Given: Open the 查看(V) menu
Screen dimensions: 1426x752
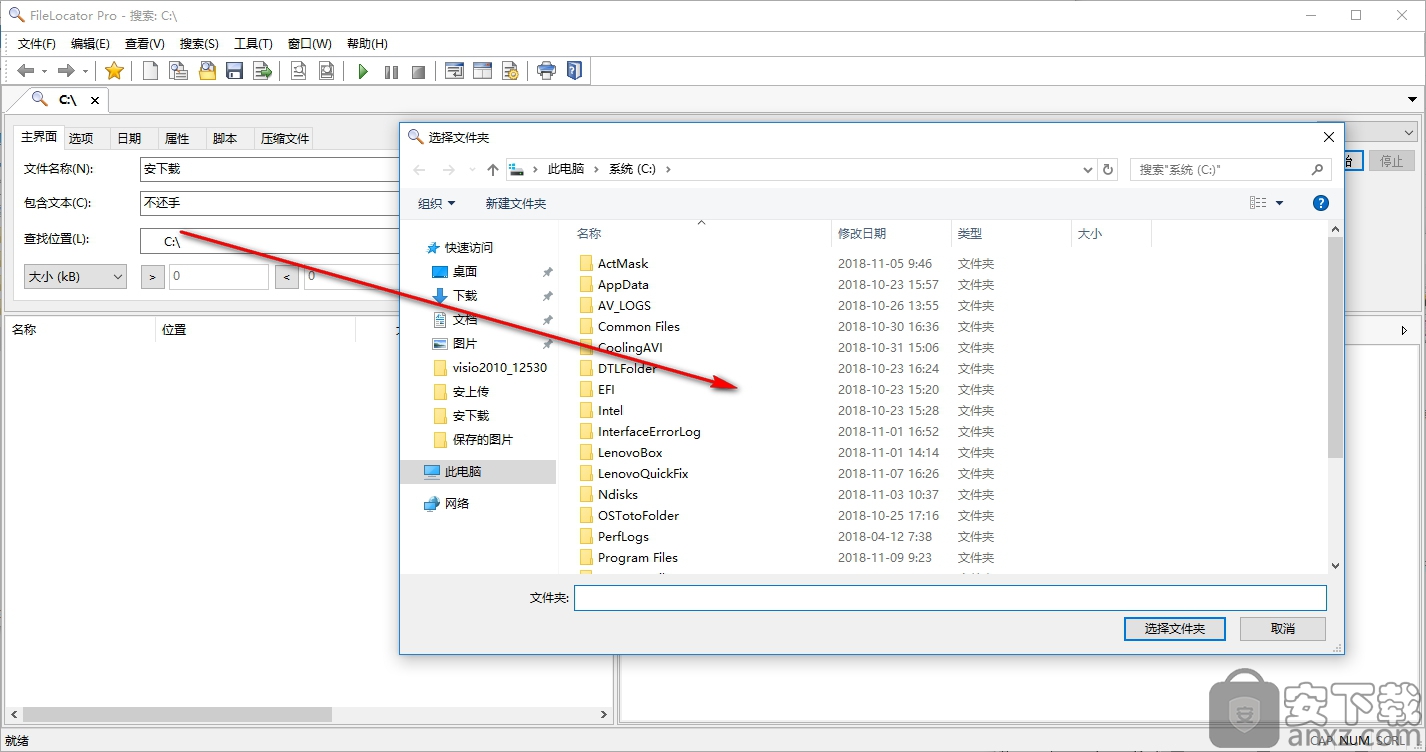Looking at the screenshot, I should point(144,44).
